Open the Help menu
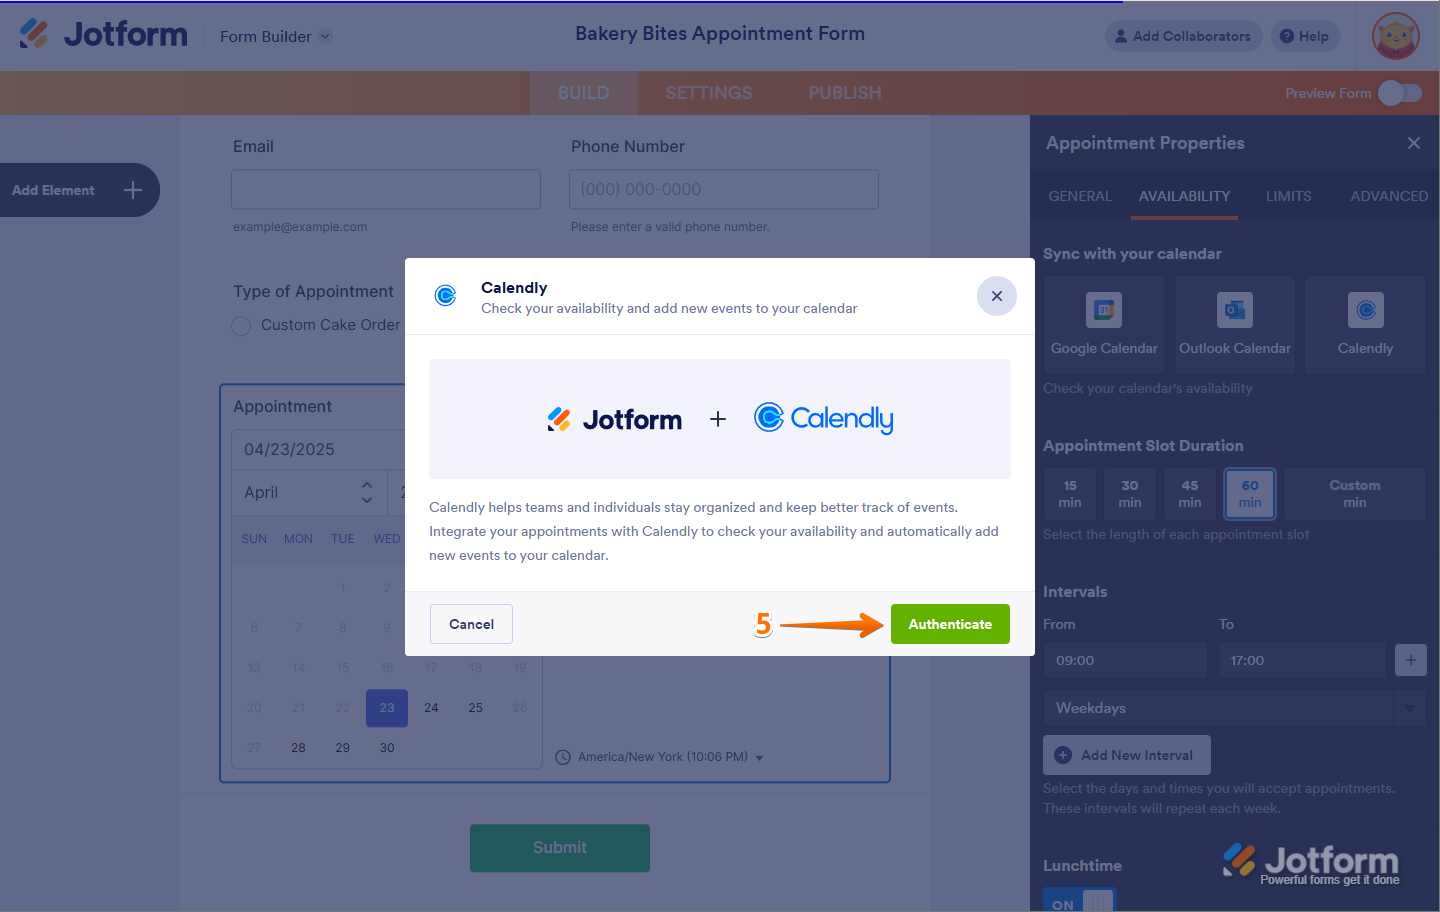 1305,36
